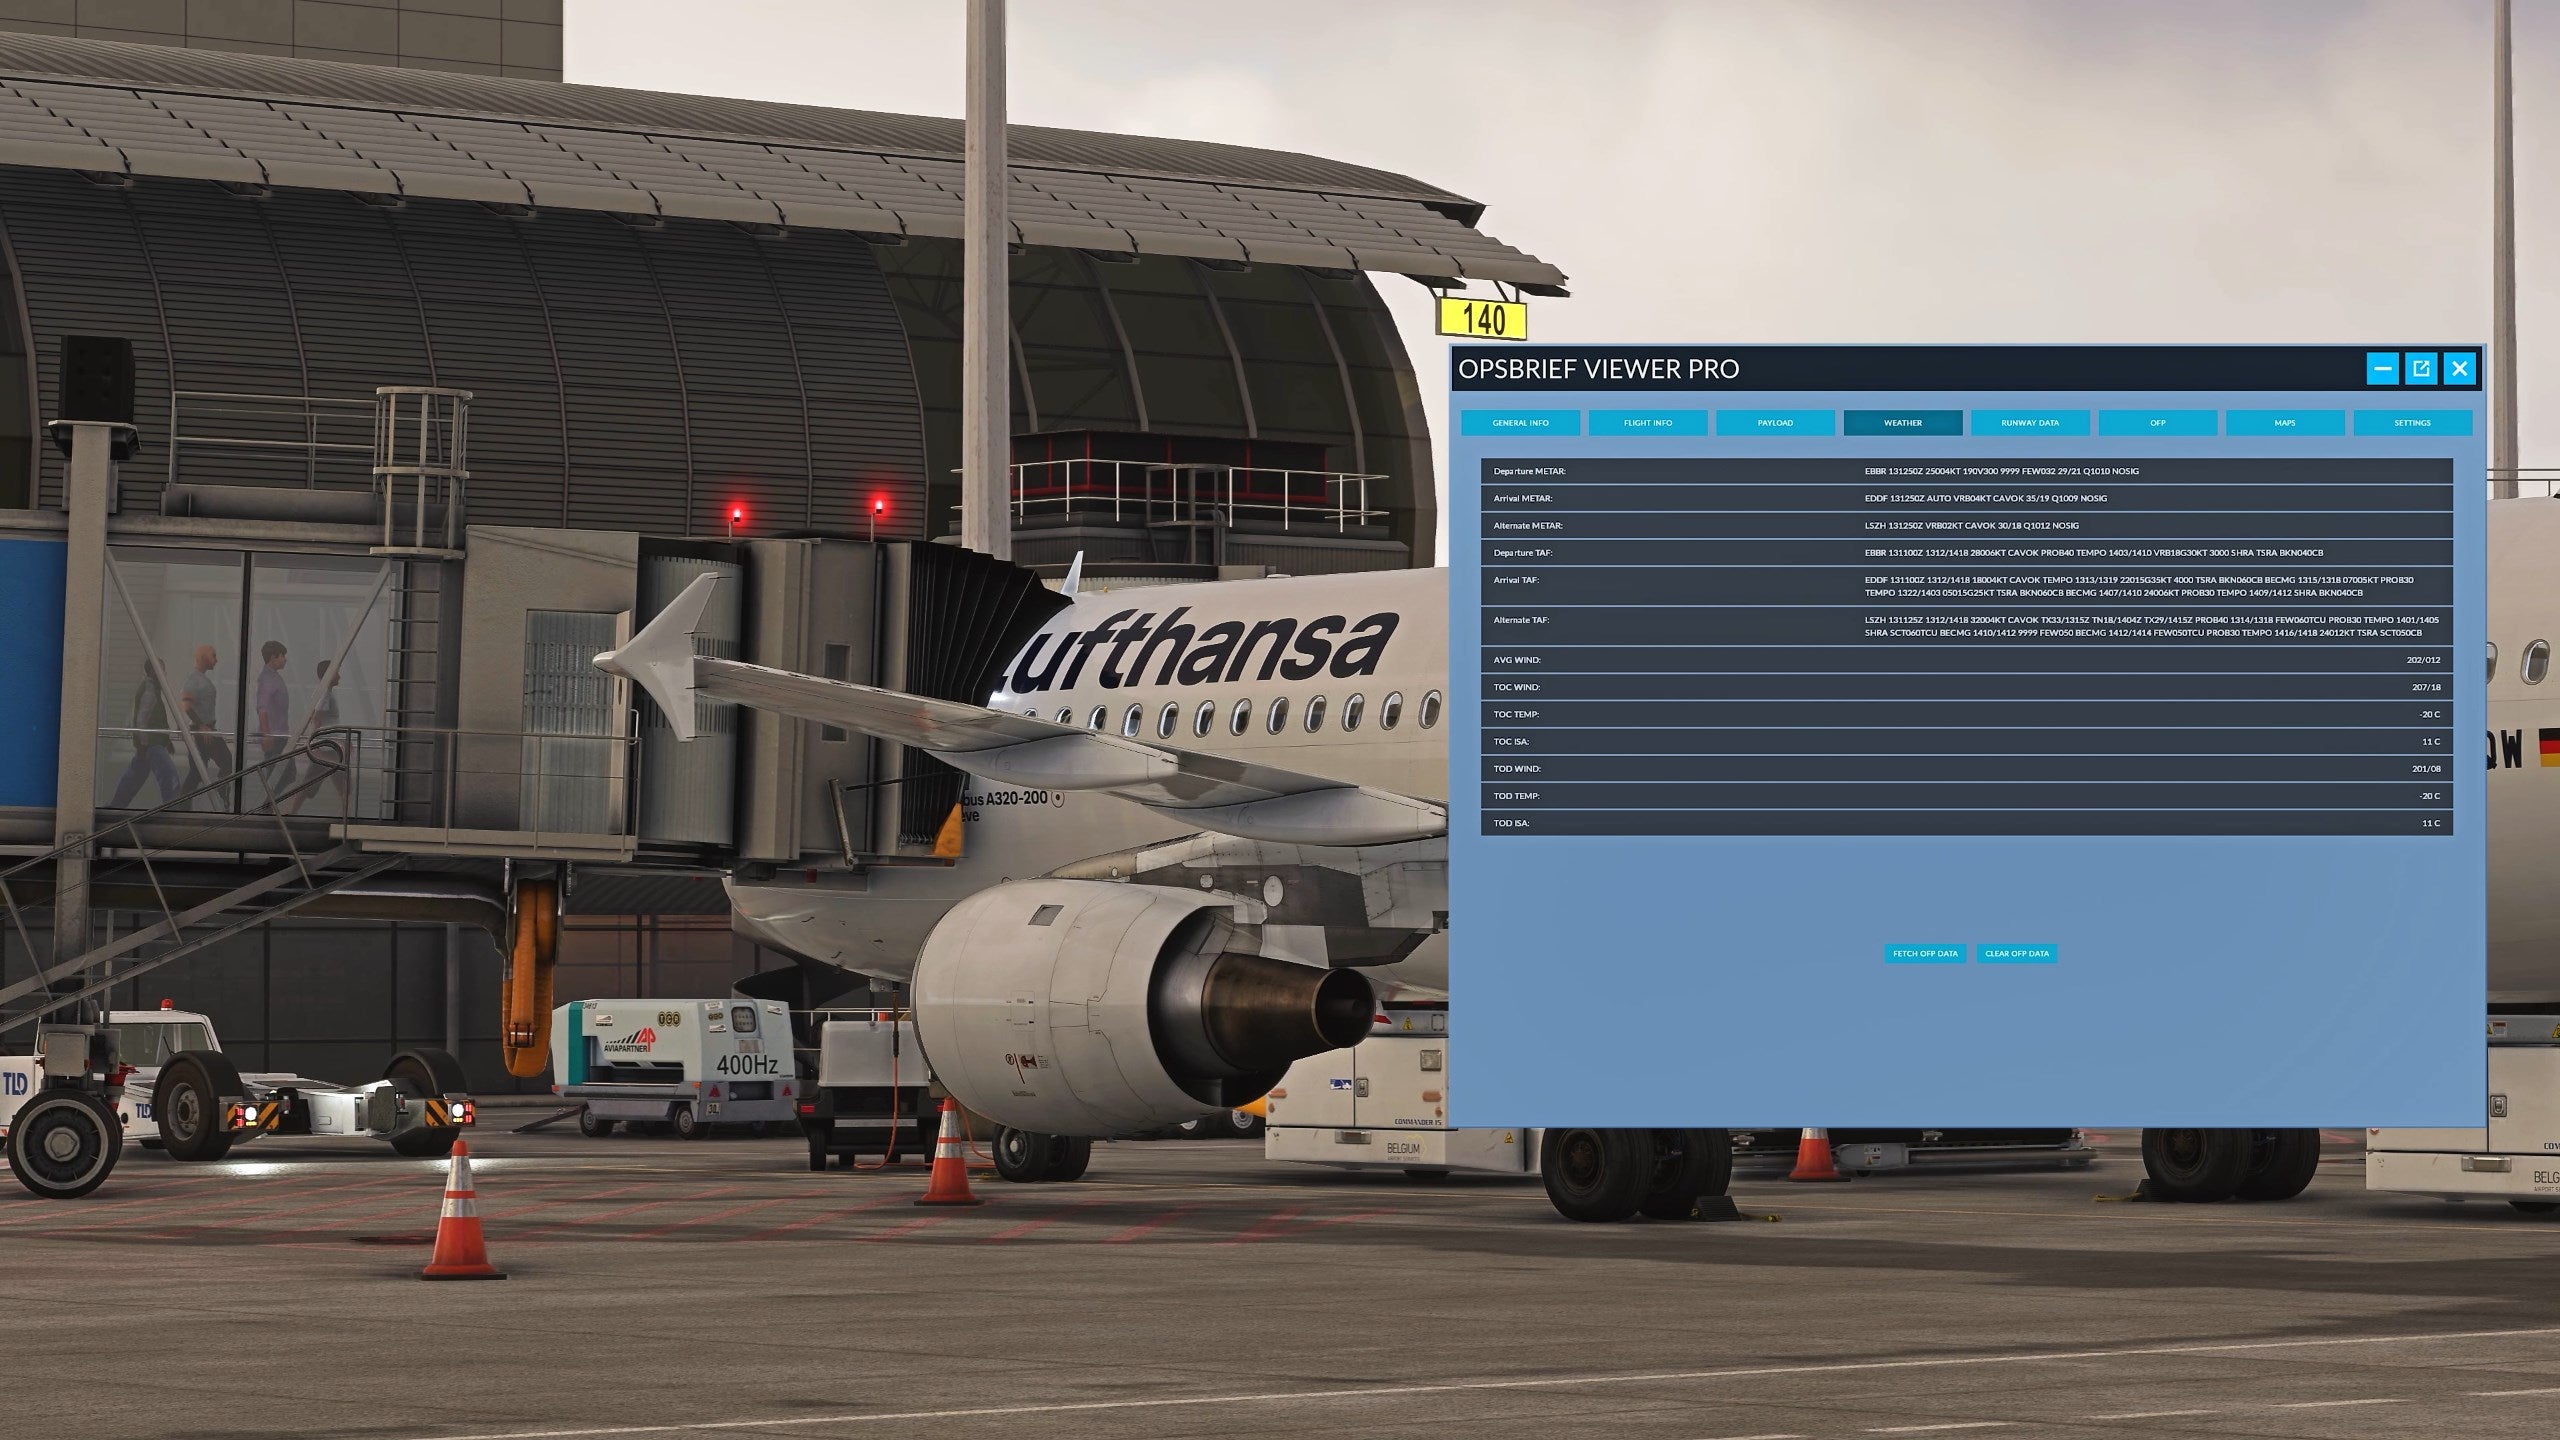Switch to the Flight Info tab
This screenshot has width=2560, height=1440.
click(1647, 423)
